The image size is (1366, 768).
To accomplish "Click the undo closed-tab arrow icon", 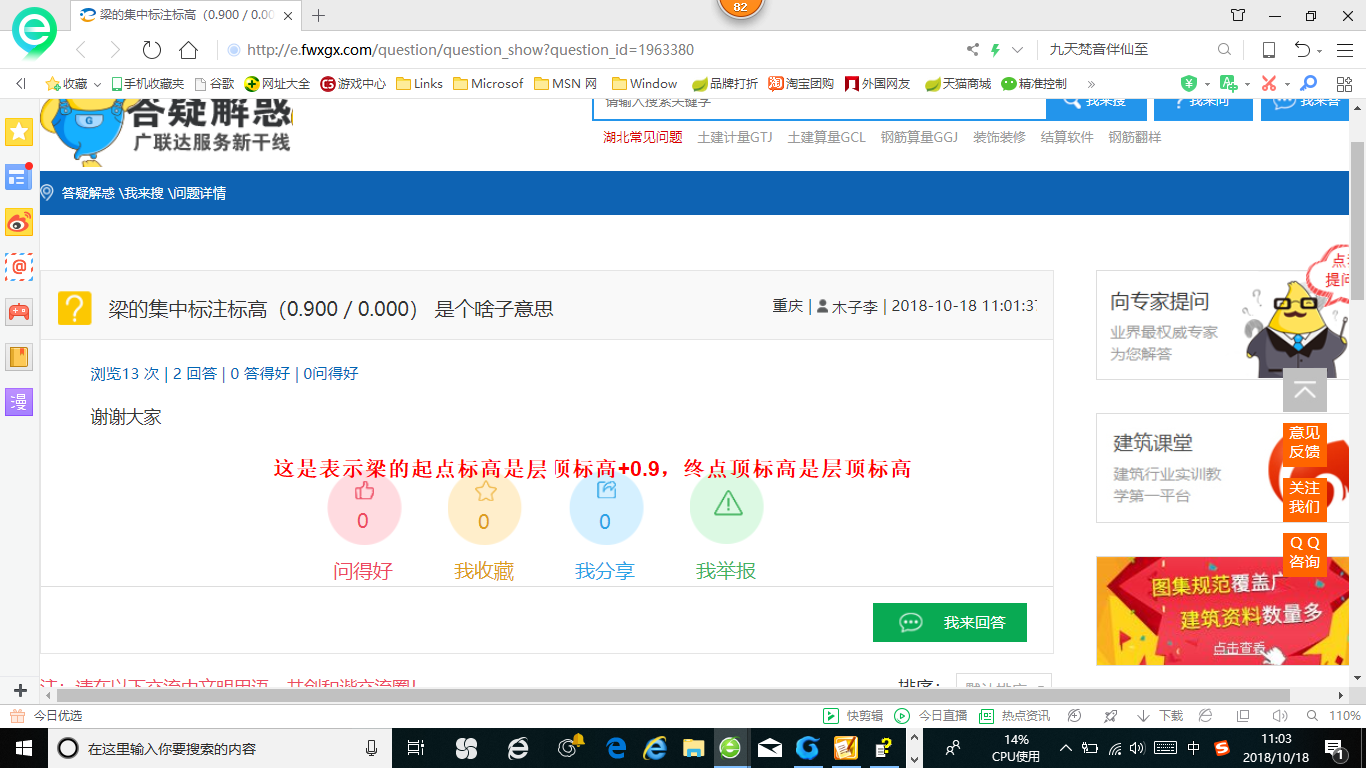I will tap(1302, 50).
